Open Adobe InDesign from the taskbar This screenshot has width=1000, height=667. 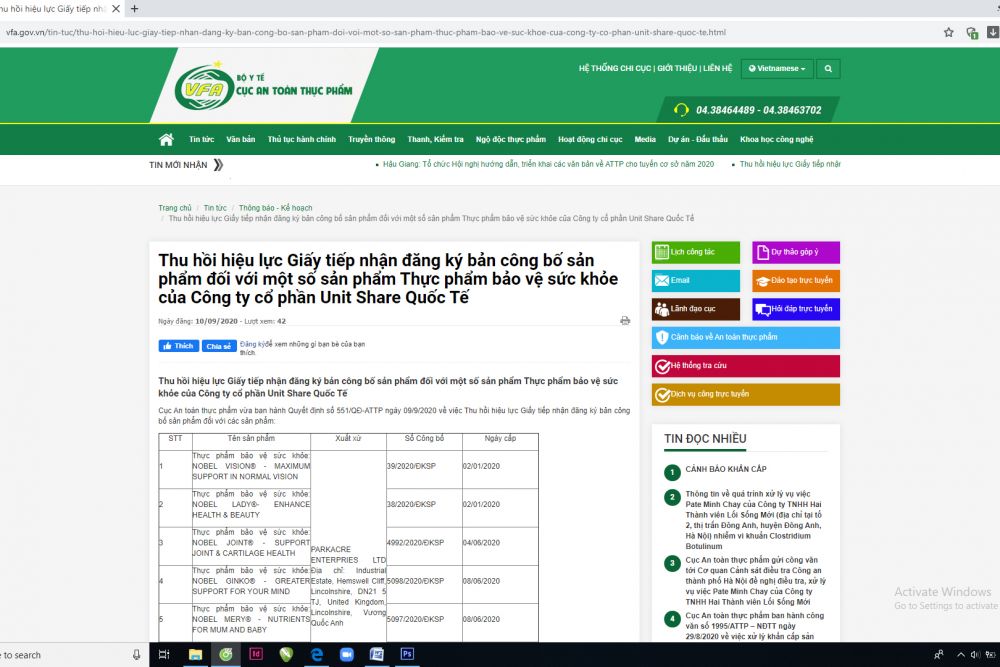[x=256, y=654]
